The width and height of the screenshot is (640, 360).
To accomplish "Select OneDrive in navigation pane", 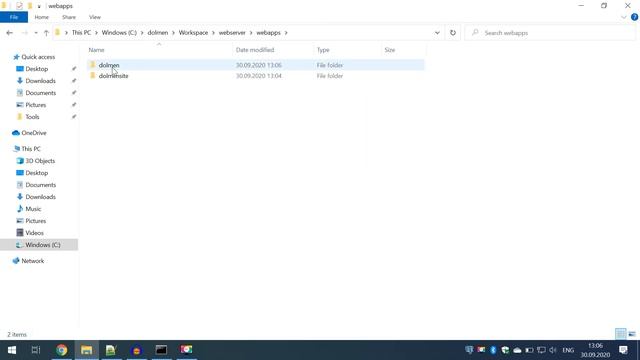I will [34, 133].
